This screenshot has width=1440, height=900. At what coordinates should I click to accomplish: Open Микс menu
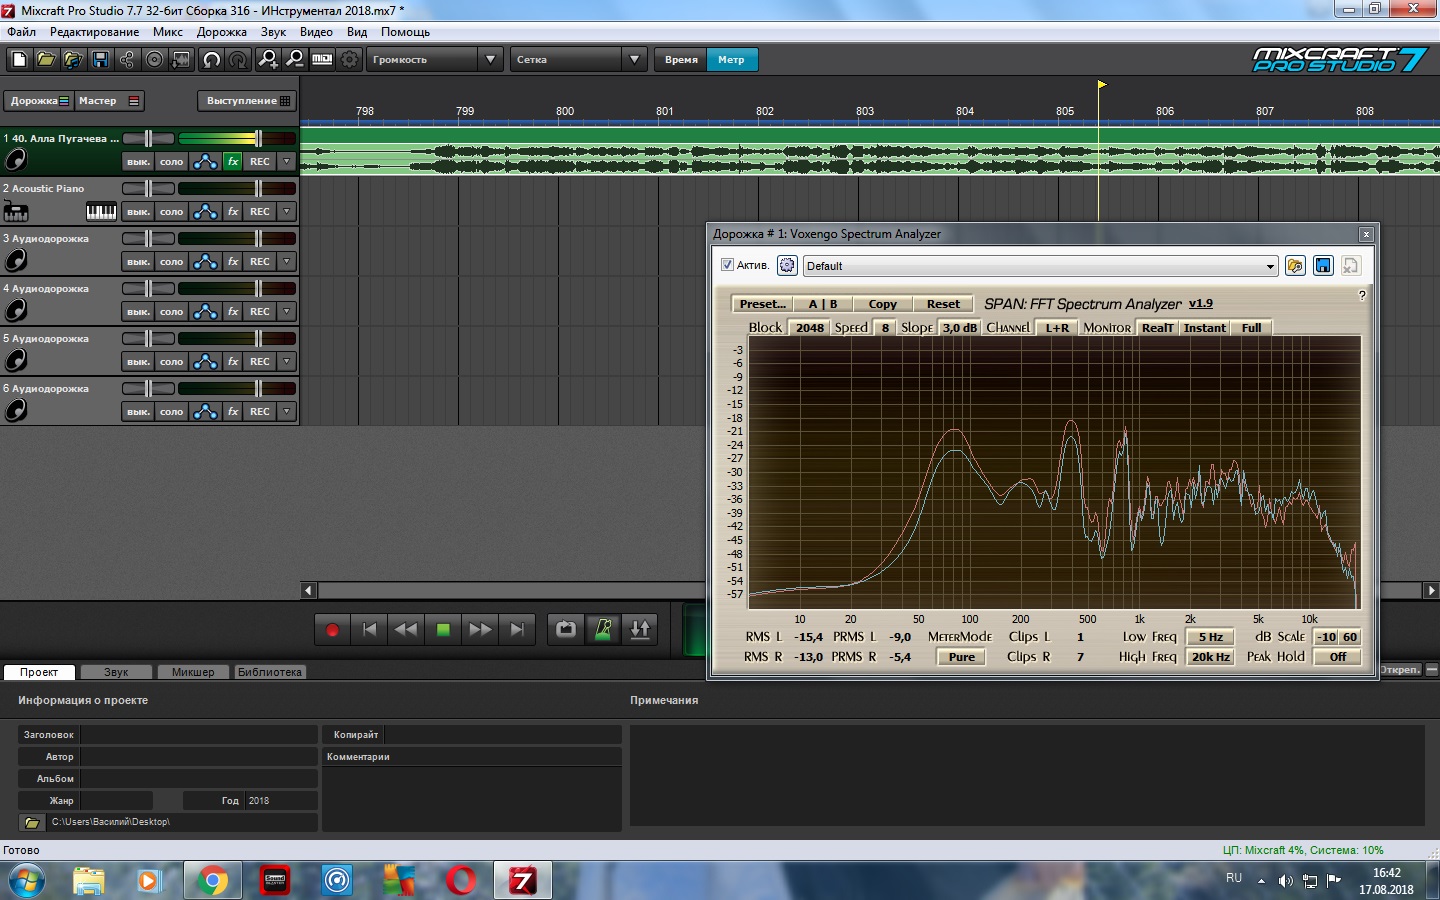click(168, 32)
